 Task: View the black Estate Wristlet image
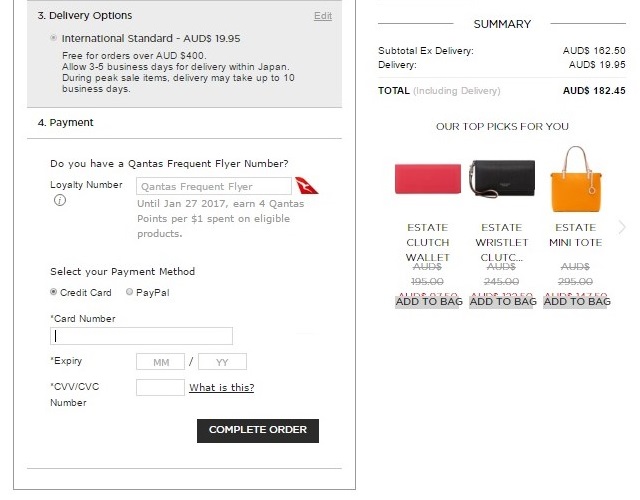pyautogui.click(x=502, y=179)
